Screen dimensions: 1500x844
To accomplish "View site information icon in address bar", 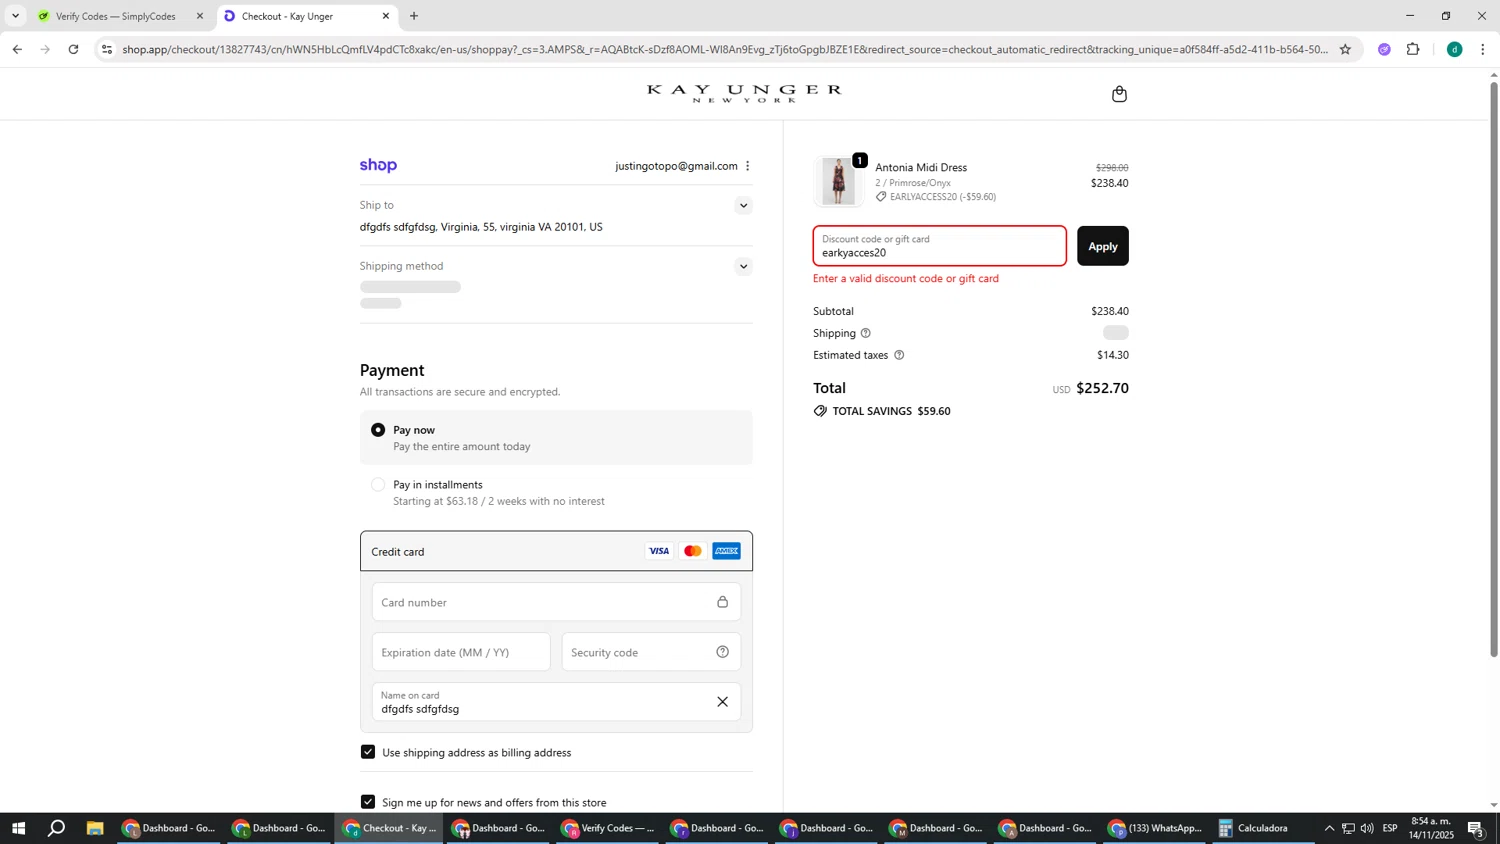I will (107, 49).
